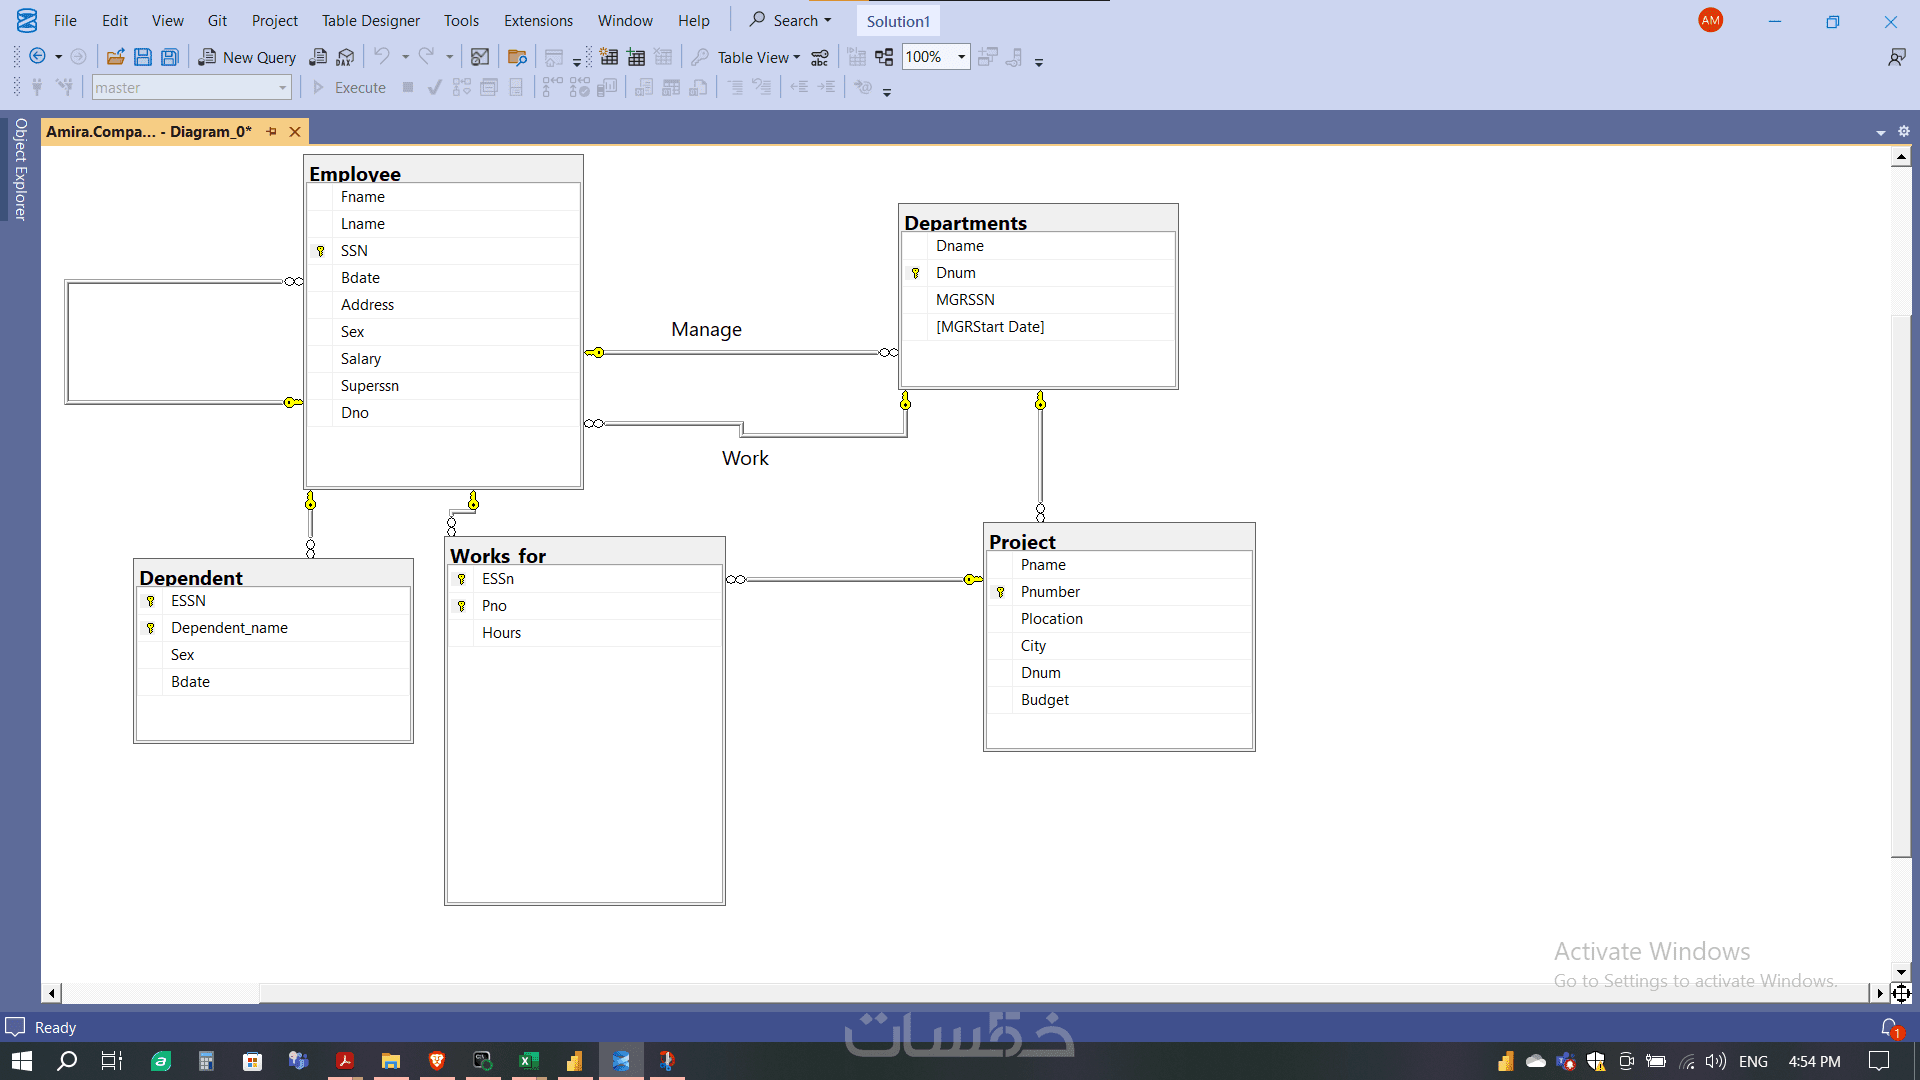Toggle primary key on SSN row
1920x1080 pixels.
tap(321, 251)
